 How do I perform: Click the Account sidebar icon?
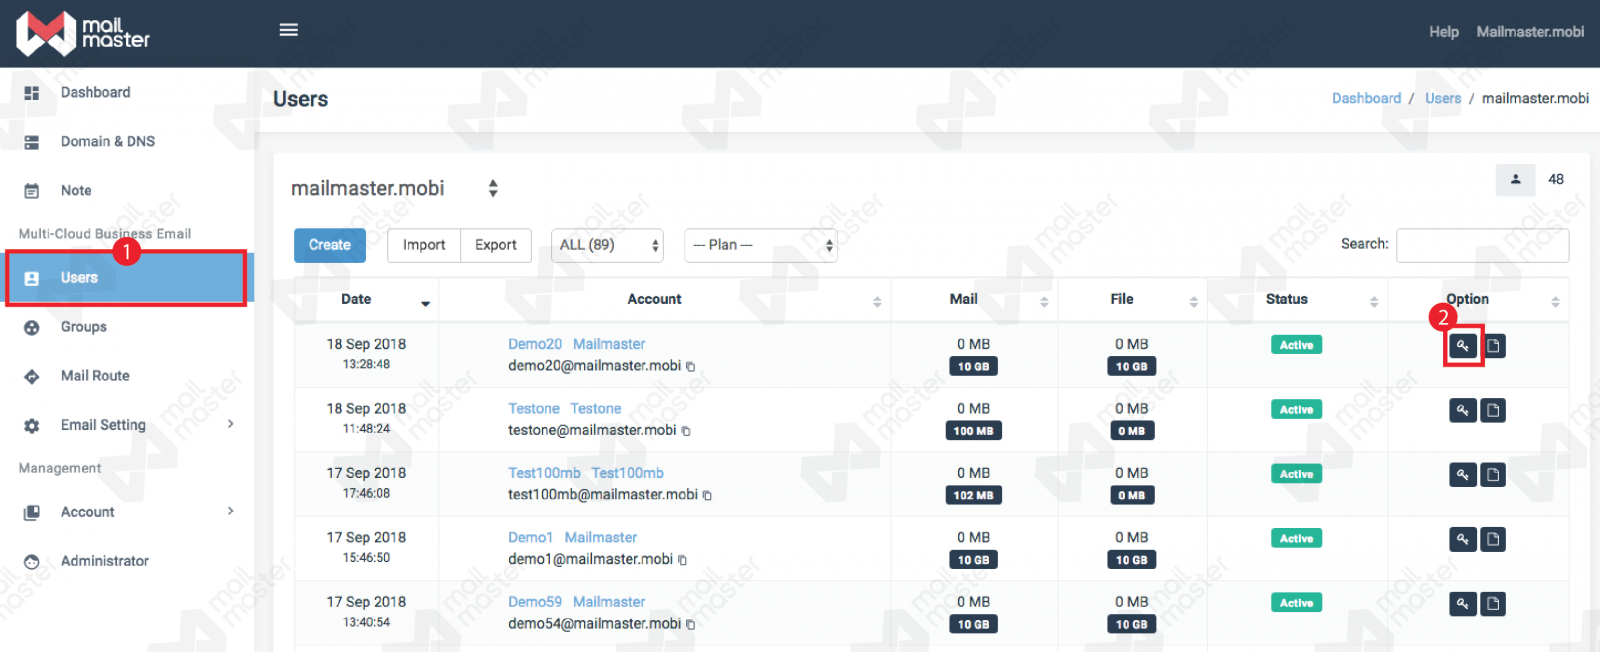pyautogui.click(x=32, y=512)
